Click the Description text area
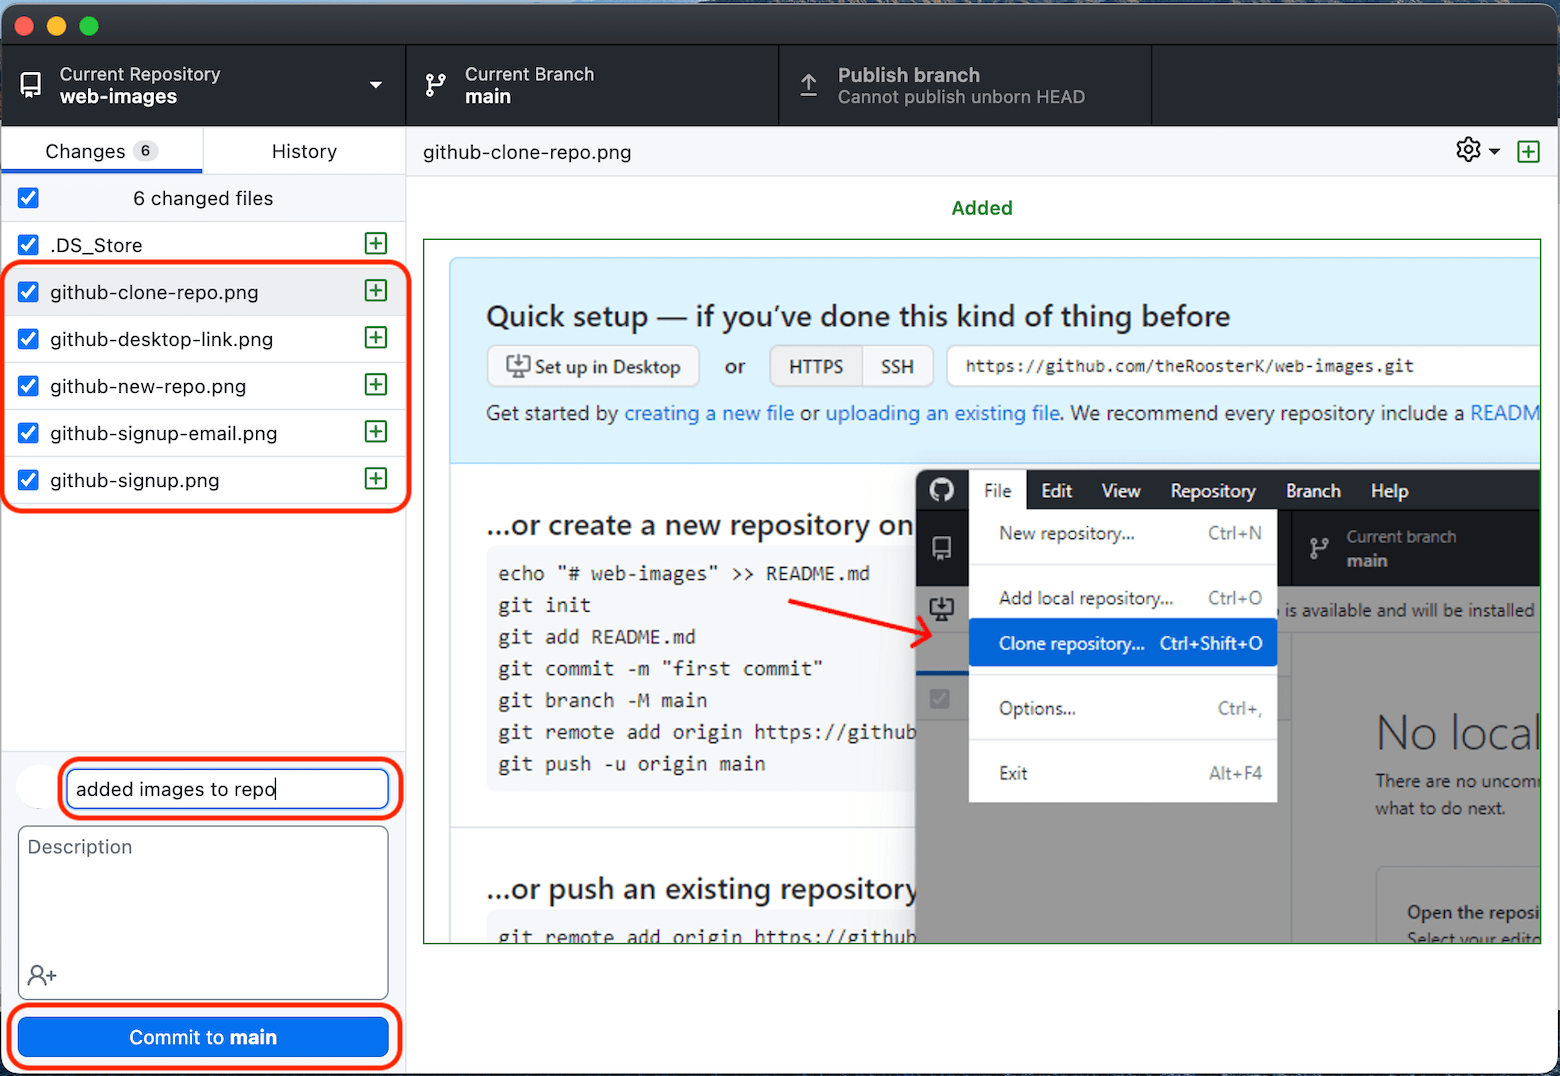Image resolution: width=1560 pixels, height=1076 pixels. click(203, 912)
